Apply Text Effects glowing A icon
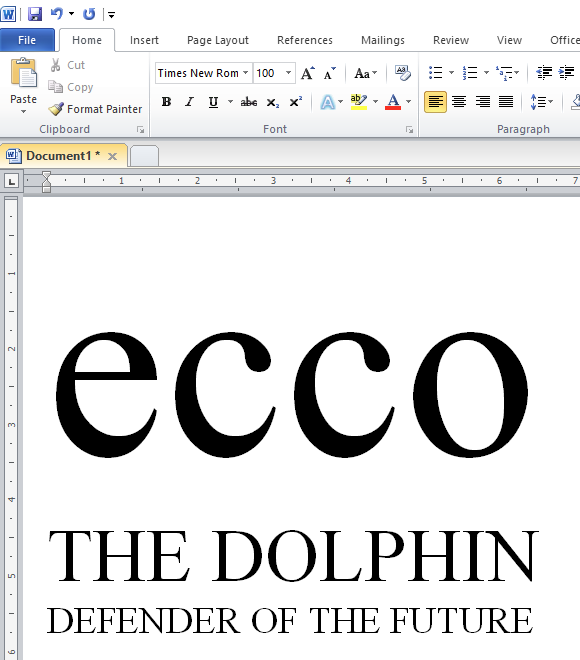 point(327,102)
